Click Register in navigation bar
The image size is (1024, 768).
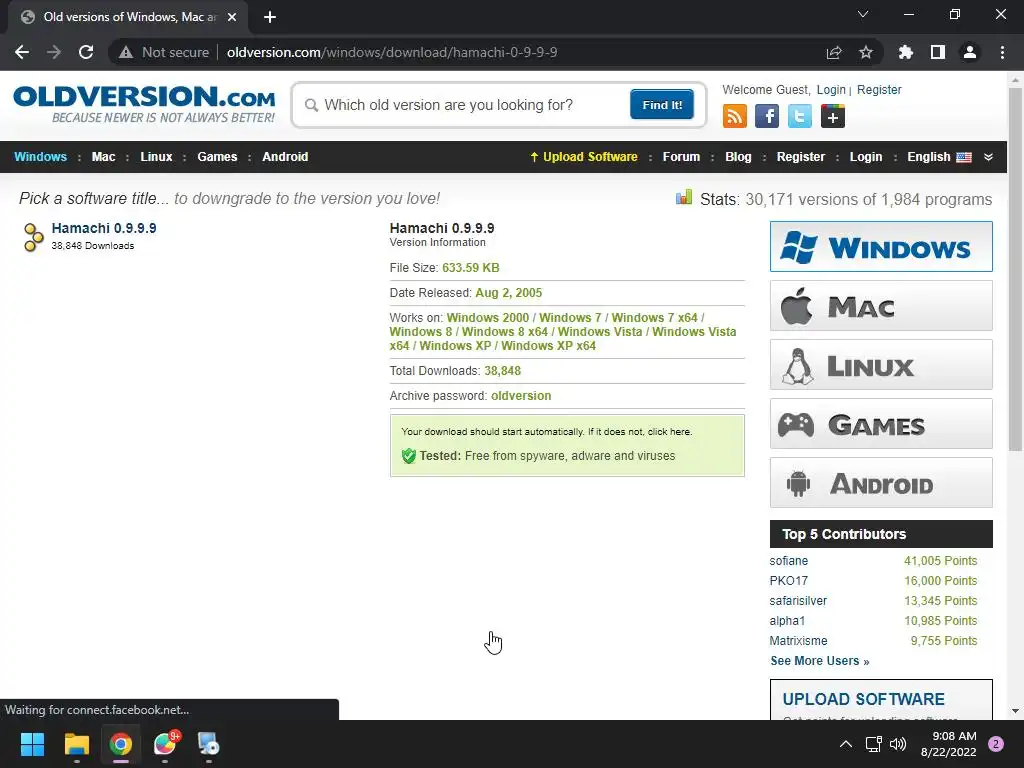(801, 157)
